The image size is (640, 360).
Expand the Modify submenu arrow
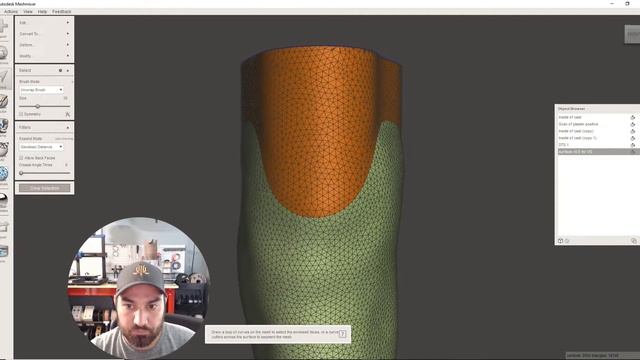[x=68, y=56]
